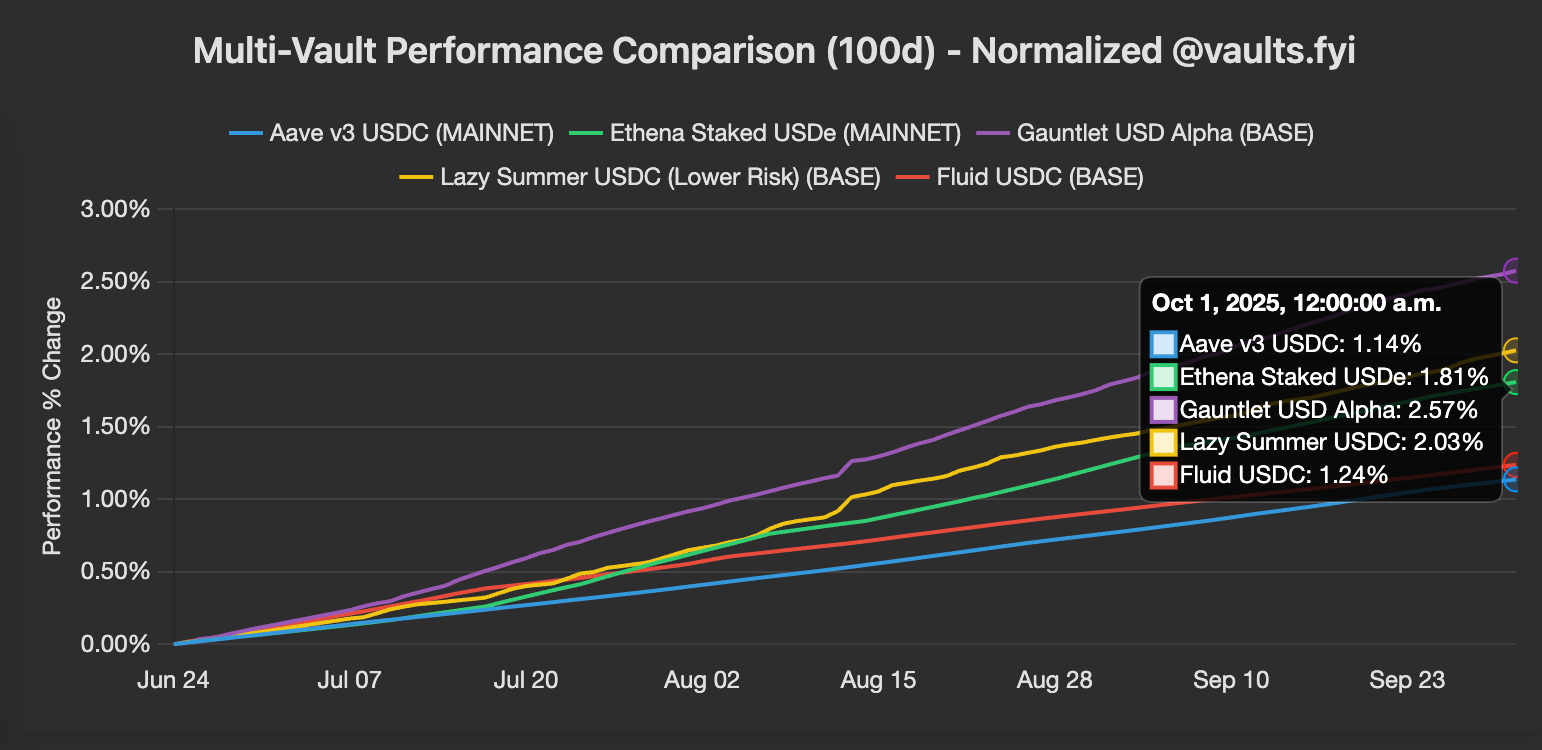1542x750 pixels.
Task: Toggle Ethena Staked USDe (MAINNET) legend entry
Action: pos(785,133)
